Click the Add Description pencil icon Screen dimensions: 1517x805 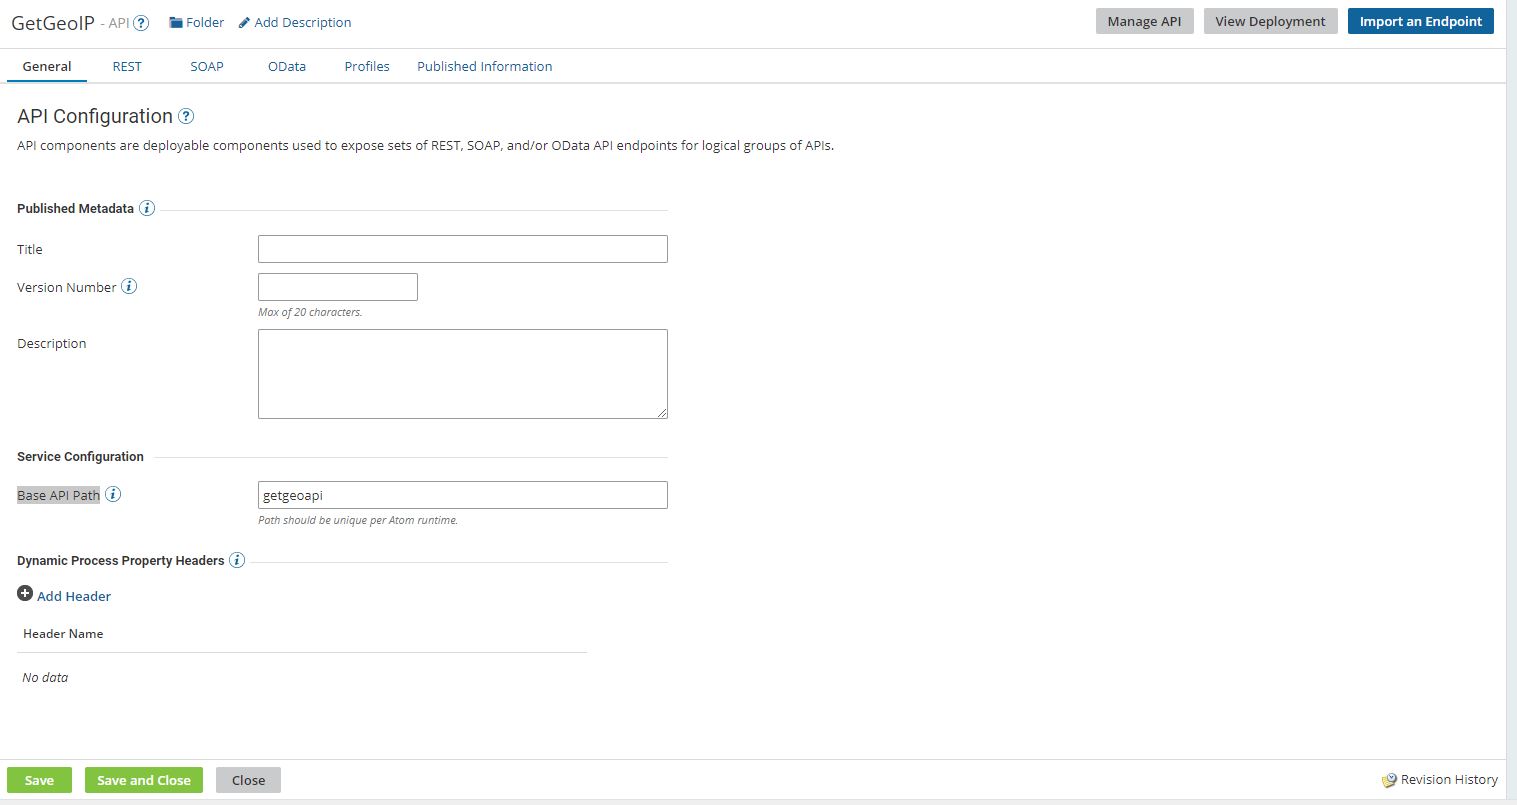tap(243, 21)
